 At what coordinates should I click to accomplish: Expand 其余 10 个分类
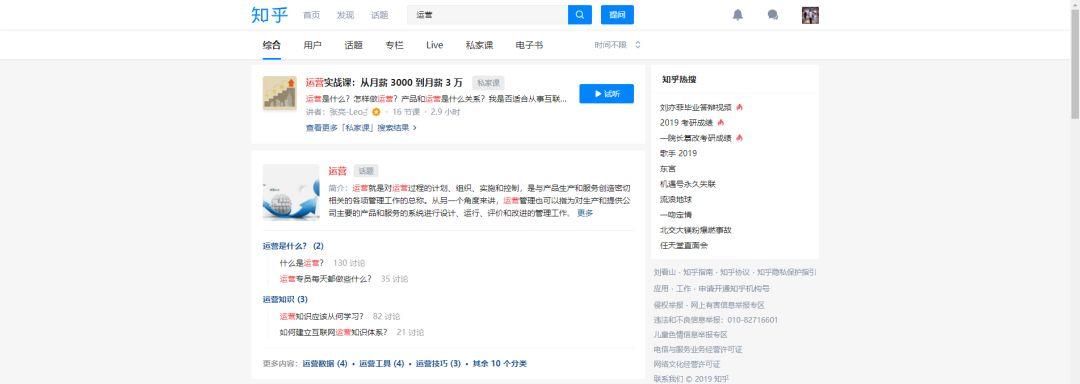coord(499,363)
